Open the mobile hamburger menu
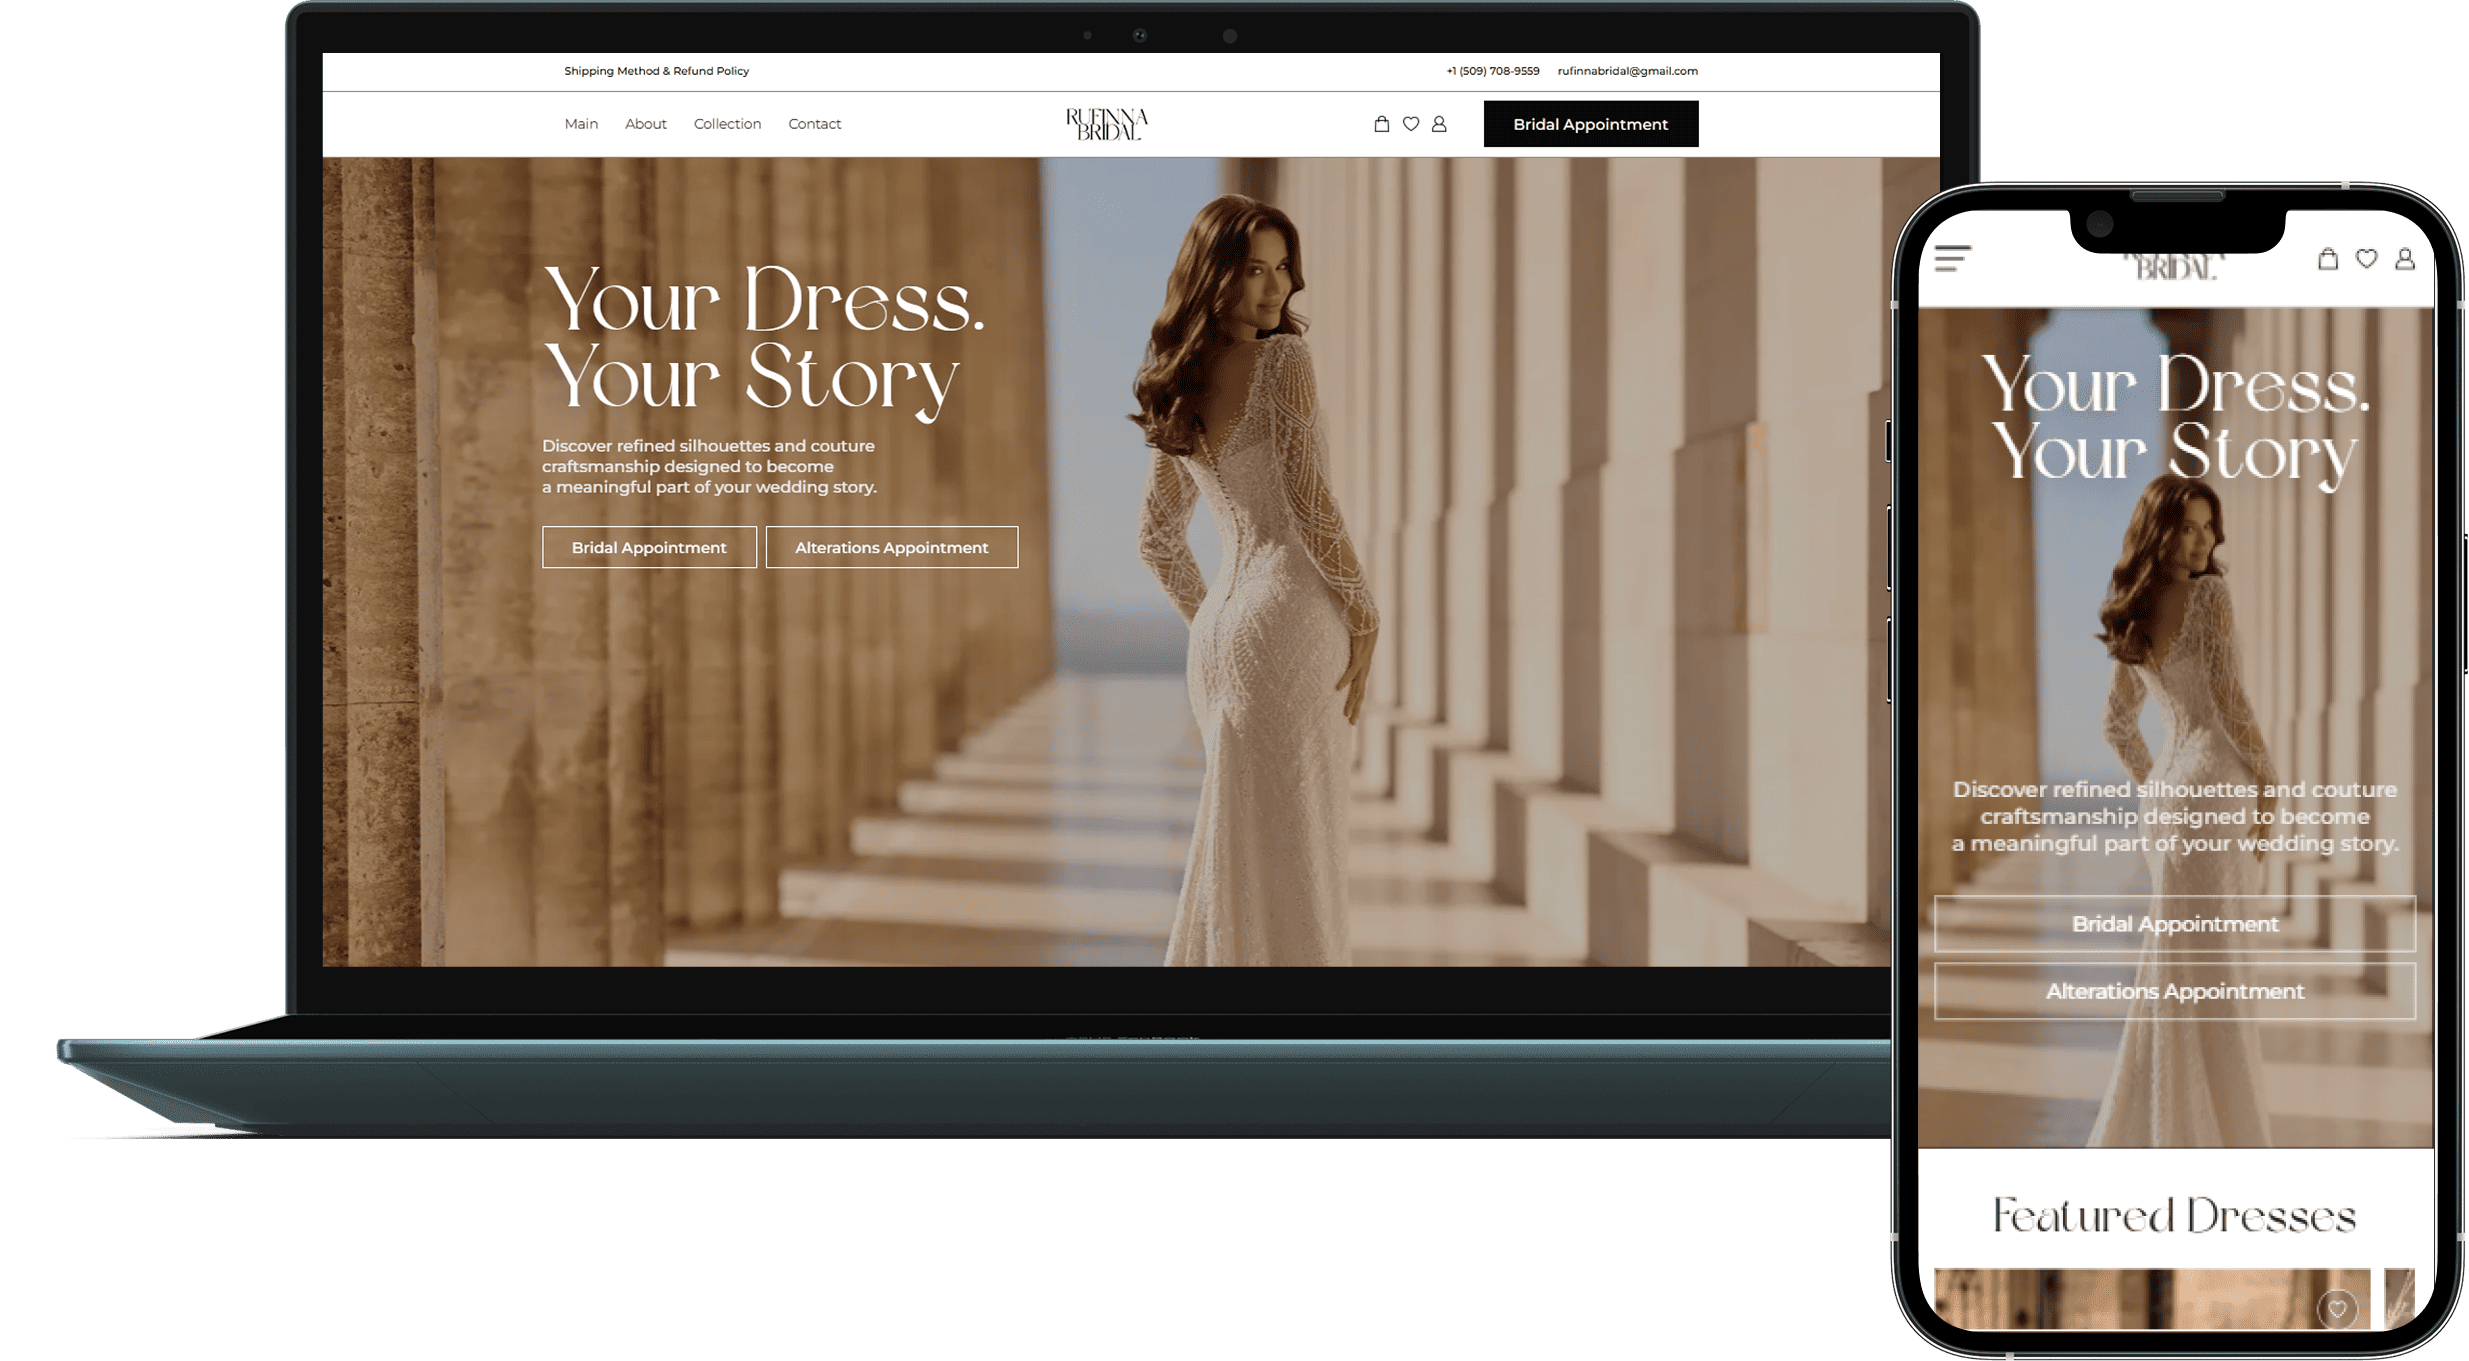Image resolution: width=2469 pixels, height=1361 pixels. [x=1952, y=259]
